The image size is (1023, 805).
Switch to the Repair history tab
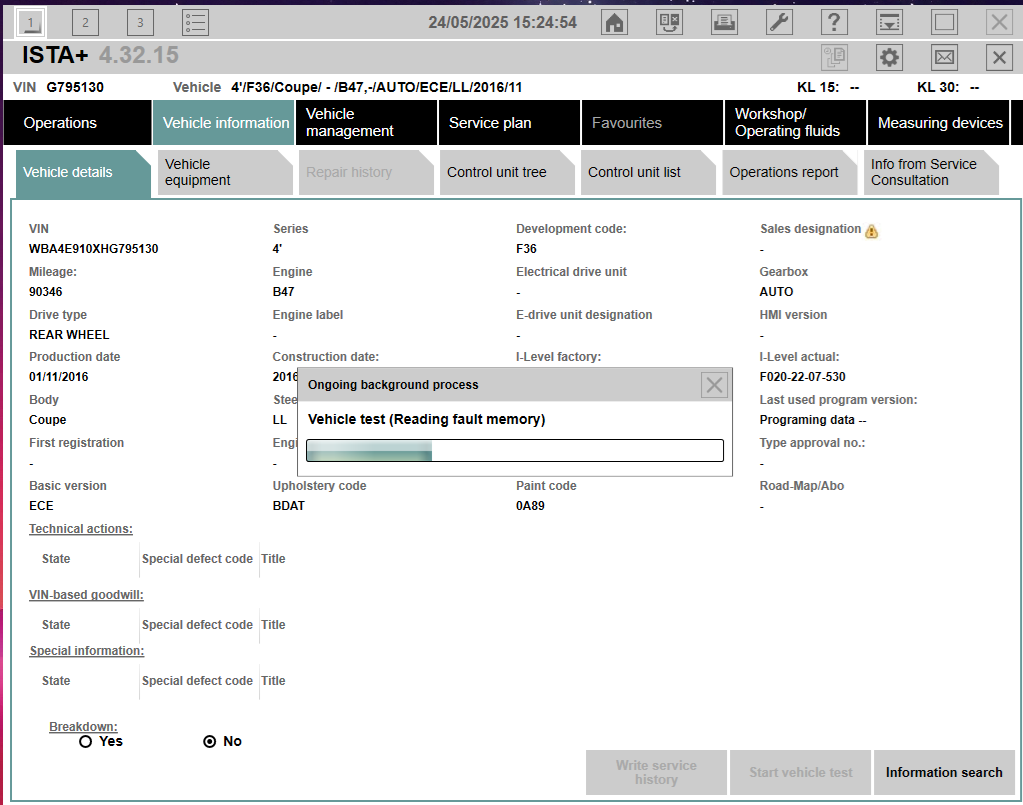point(366,172)
